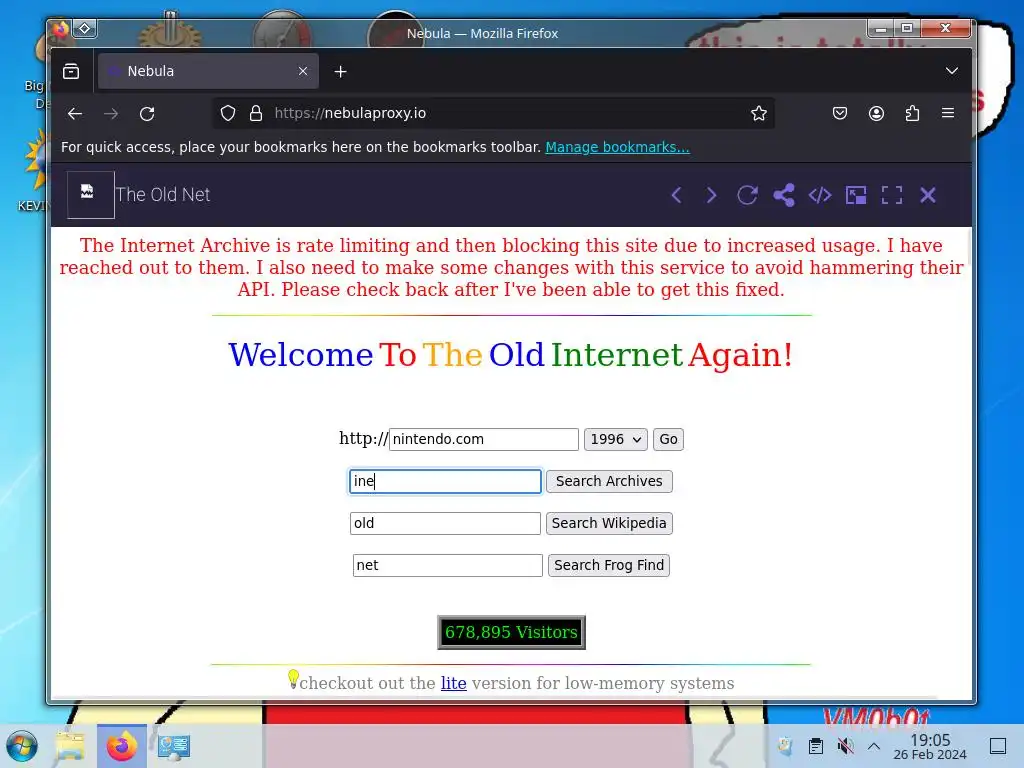
Task: Click Firefox back arrow
Action: tap(75, 114)
